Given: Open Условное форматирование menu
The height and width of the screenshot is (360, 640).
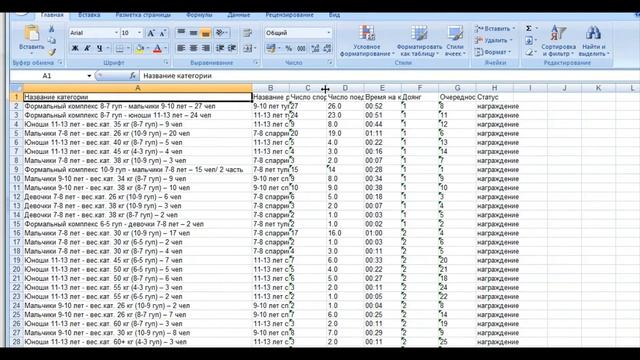Looking at the screenshot, I should point(367,40).
